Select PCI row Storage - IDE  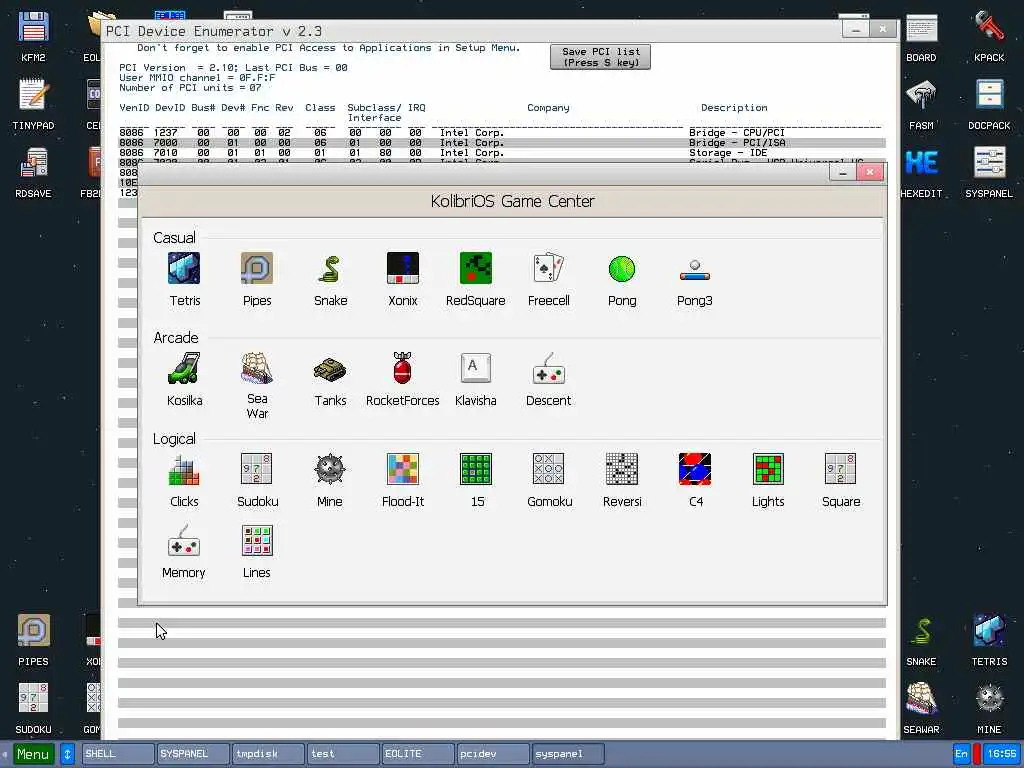pyautogui.click(x=502, y=153)
